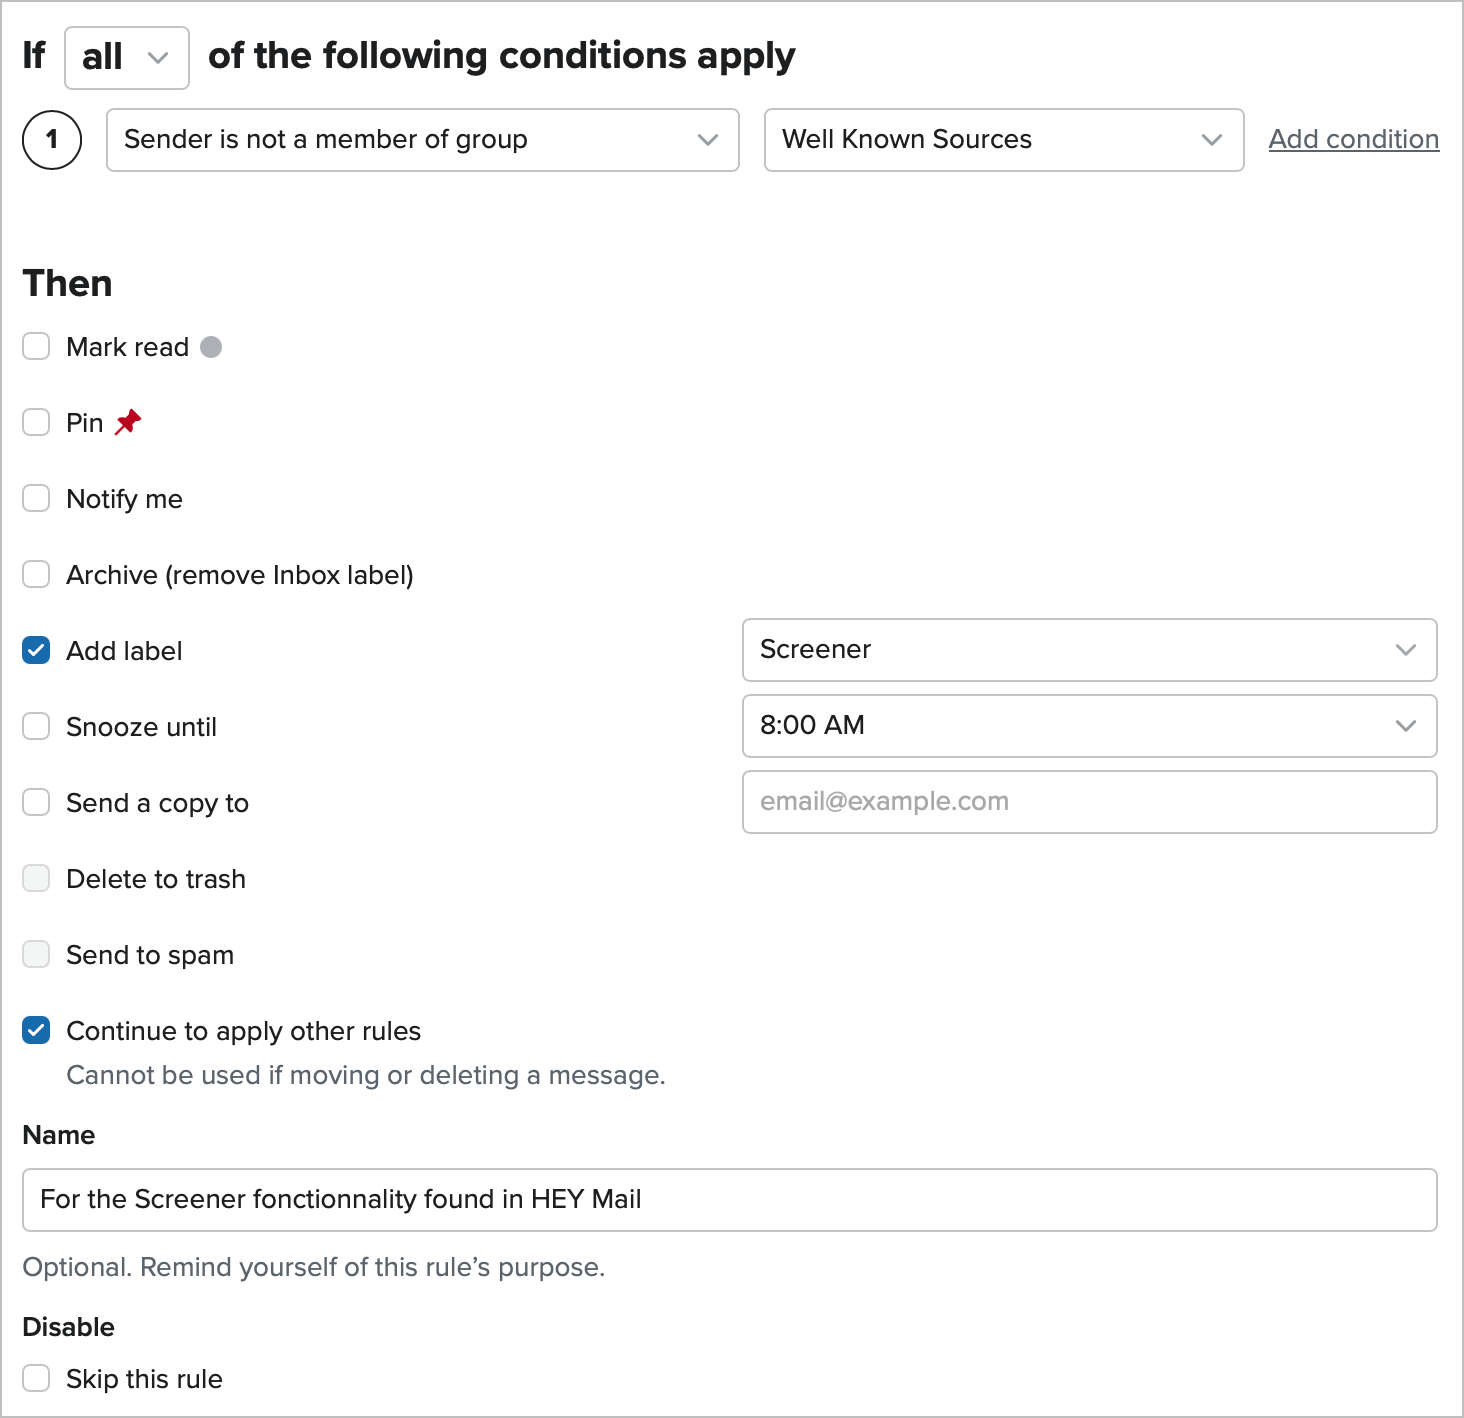Screen dimensions: 1464x1418
Task: Expand the Well Known Sources dropdown
Action: 1003,140
